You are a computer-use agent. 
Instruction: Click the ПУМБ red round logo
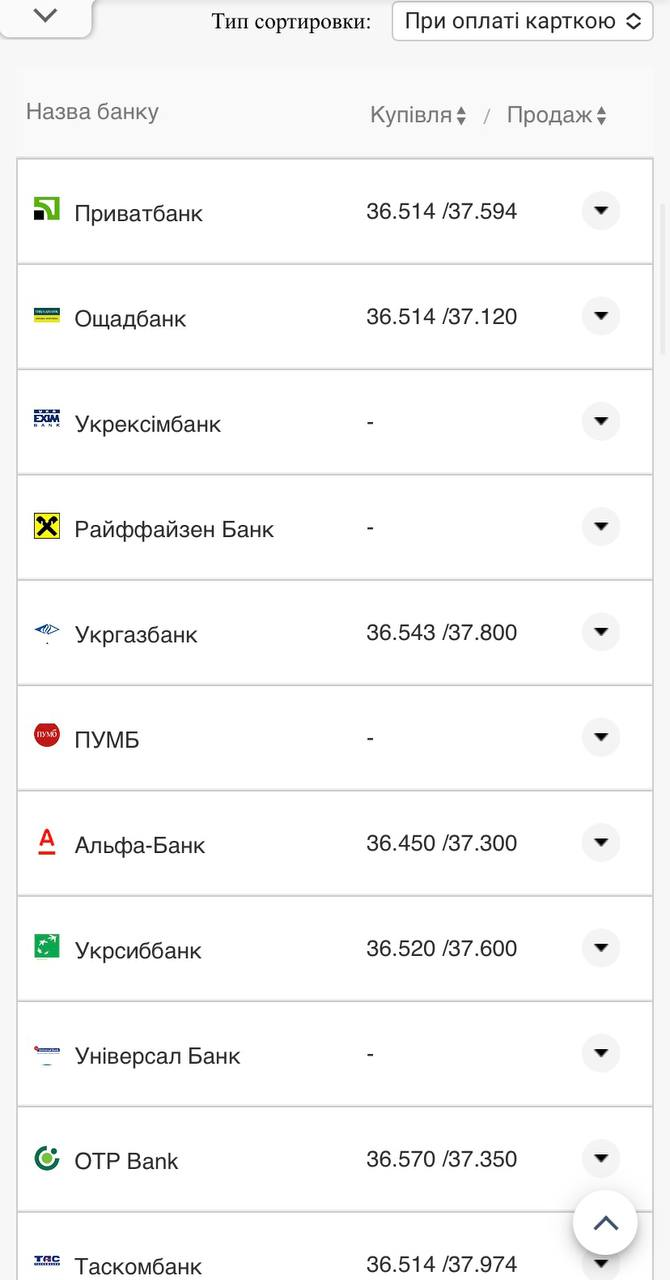click(47, 736)
